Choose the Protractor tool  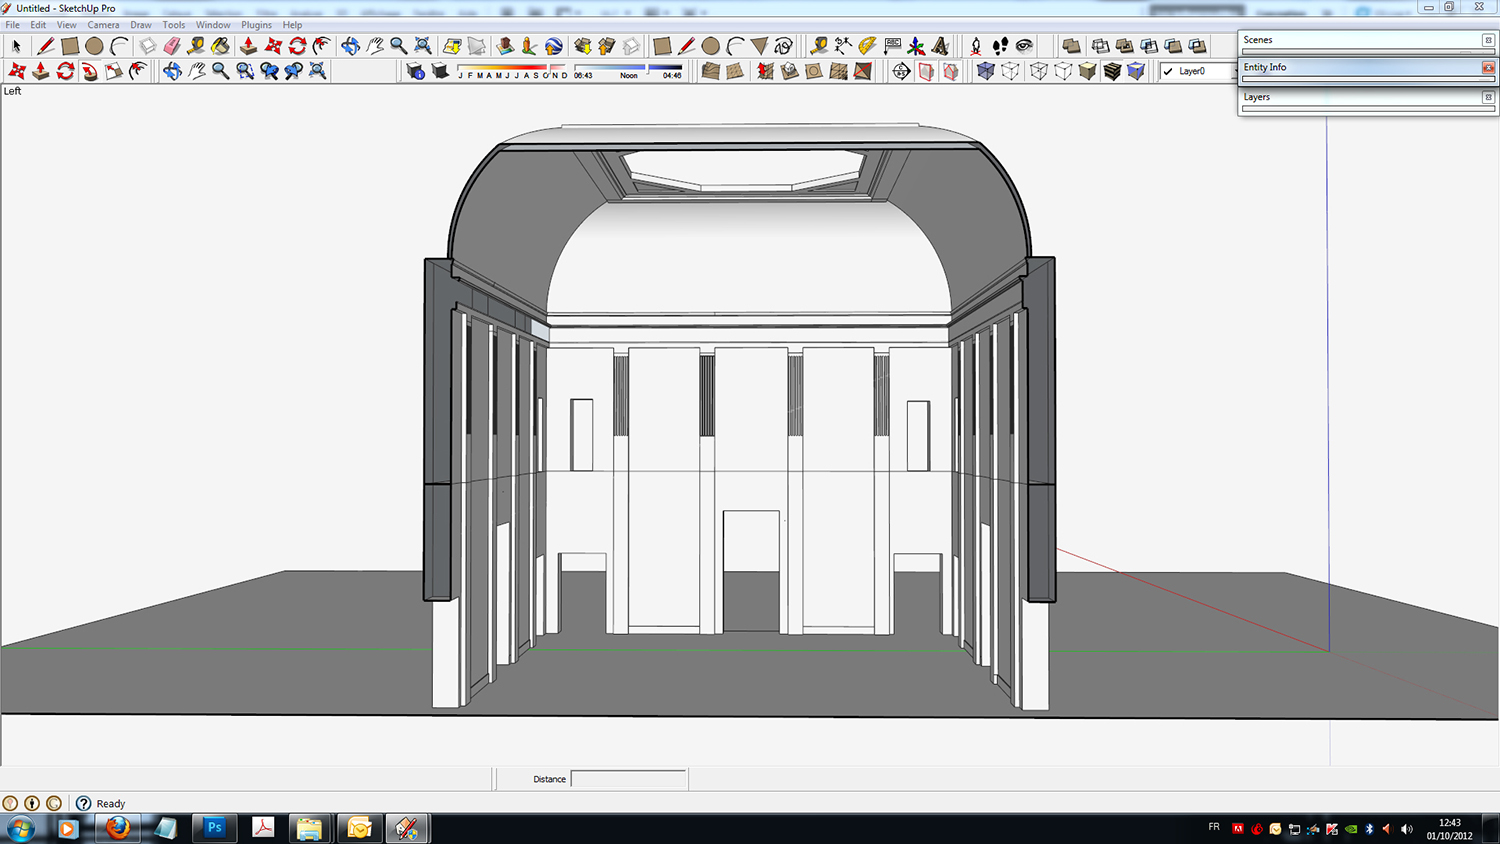pyautogui.click(x=867, y=46)
